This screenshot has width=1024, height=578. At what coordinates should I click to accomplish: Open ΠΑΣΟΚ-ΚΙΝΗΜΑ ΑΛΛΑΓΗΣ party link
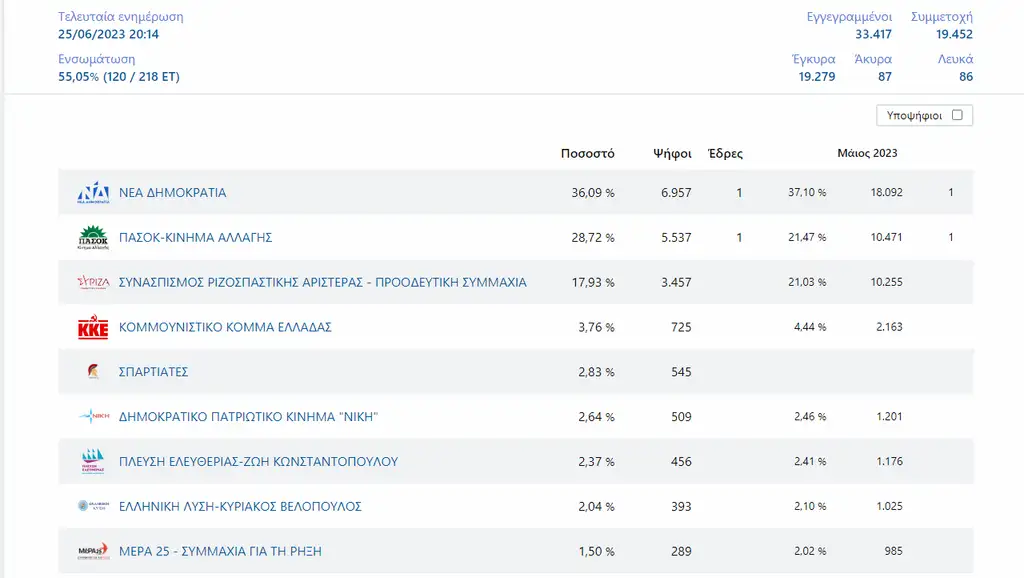195,237
